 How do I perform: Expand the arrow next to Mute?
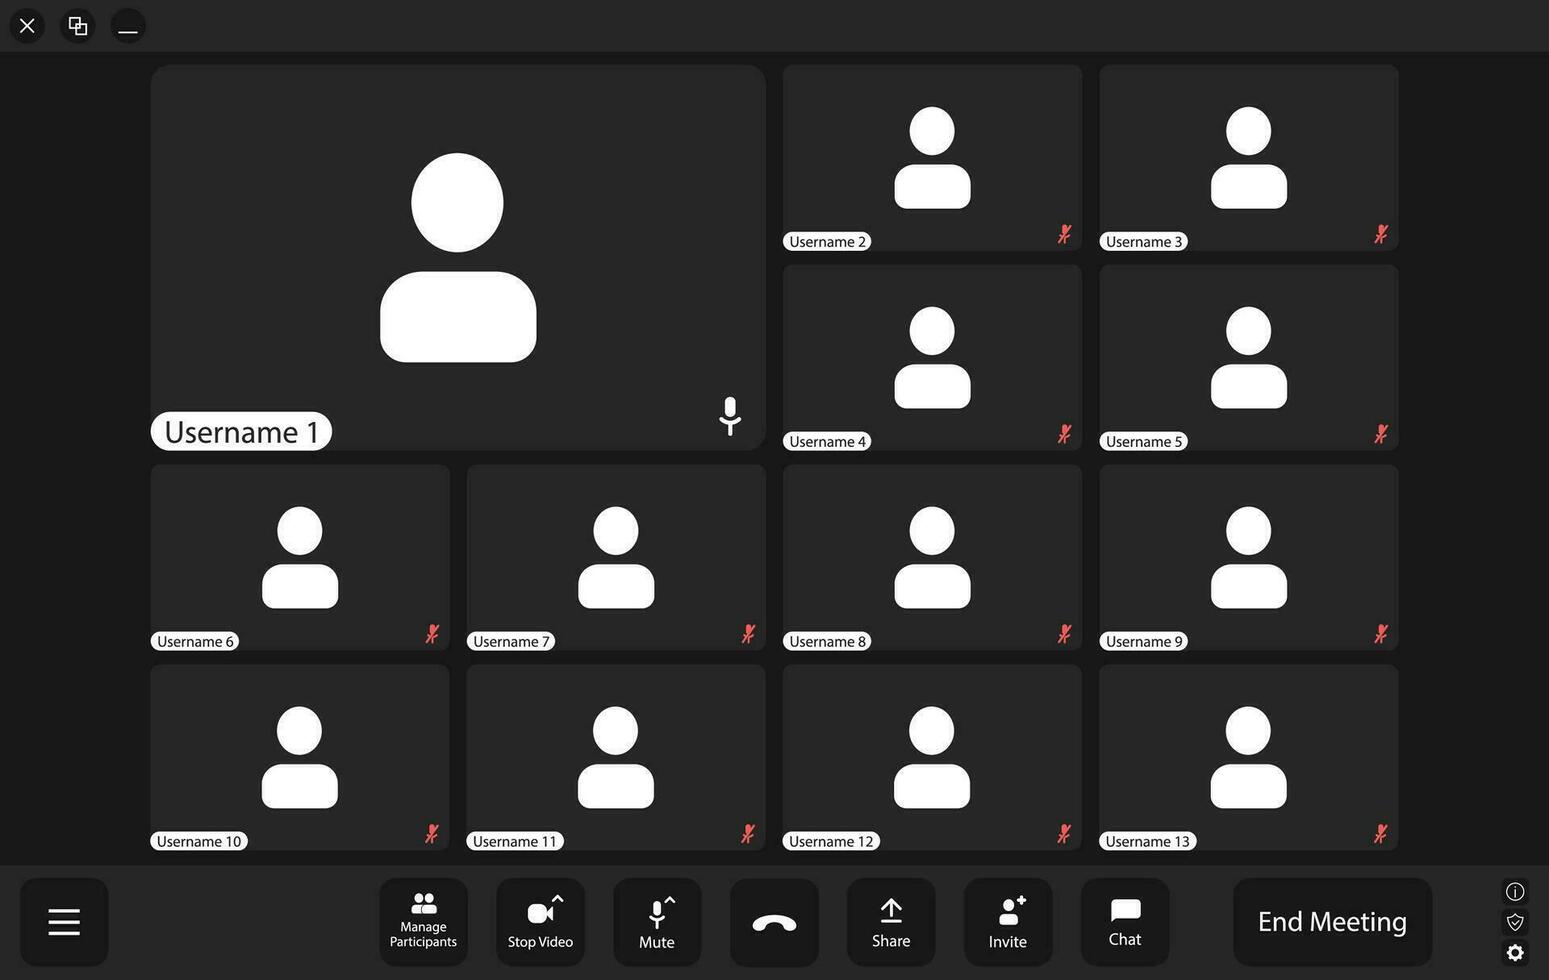coord(669,900)
